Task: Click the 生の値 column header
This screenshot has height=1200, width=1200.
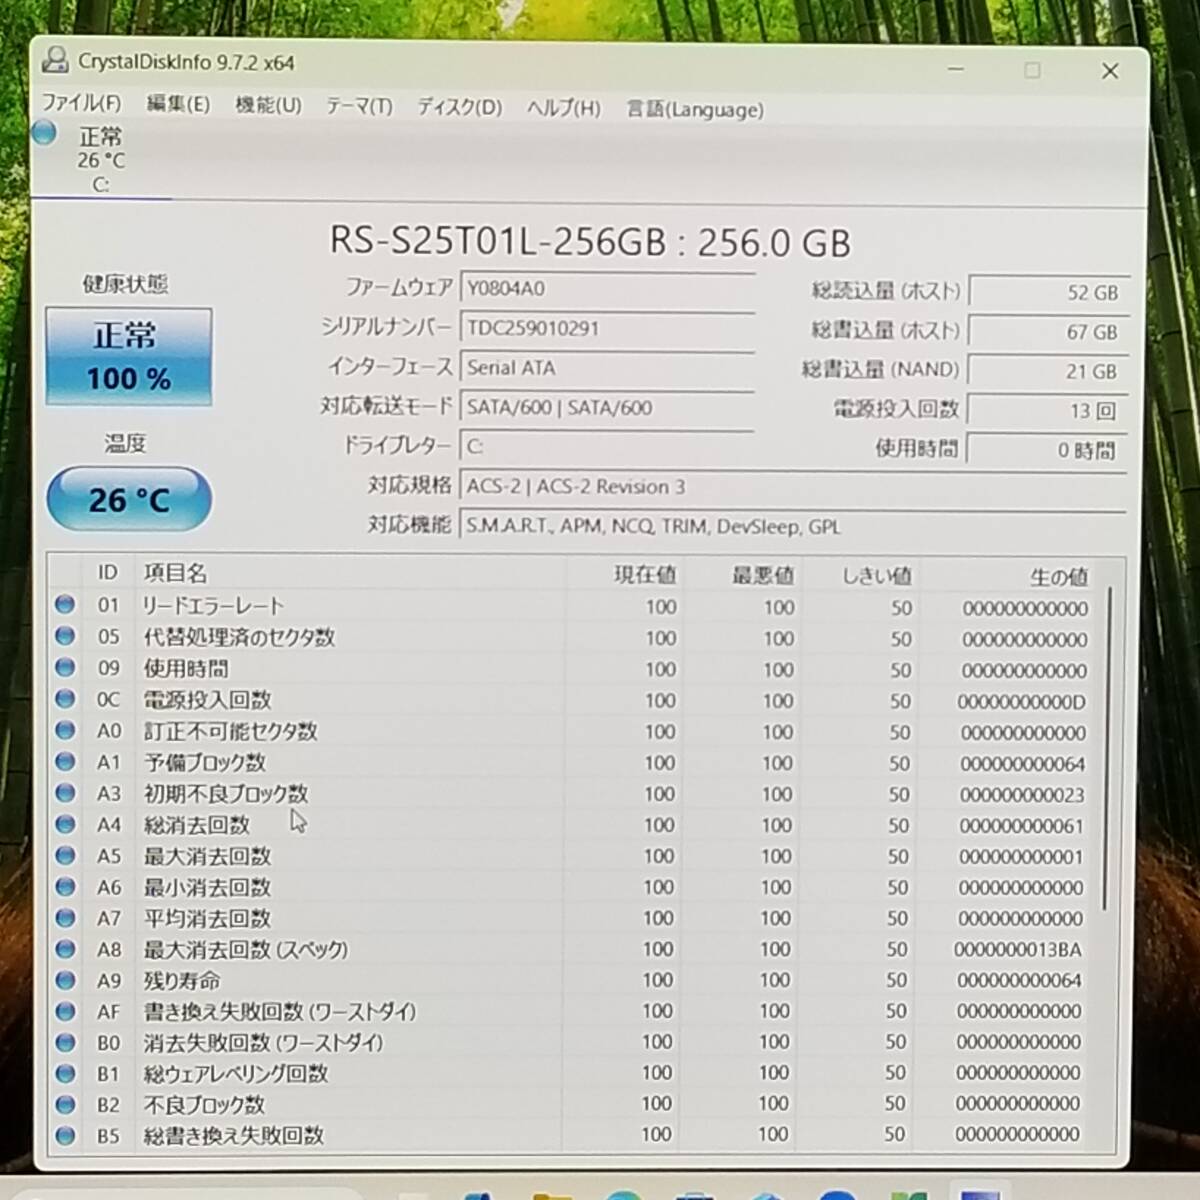Action: pyautogui.click(x=1058, y=576)
